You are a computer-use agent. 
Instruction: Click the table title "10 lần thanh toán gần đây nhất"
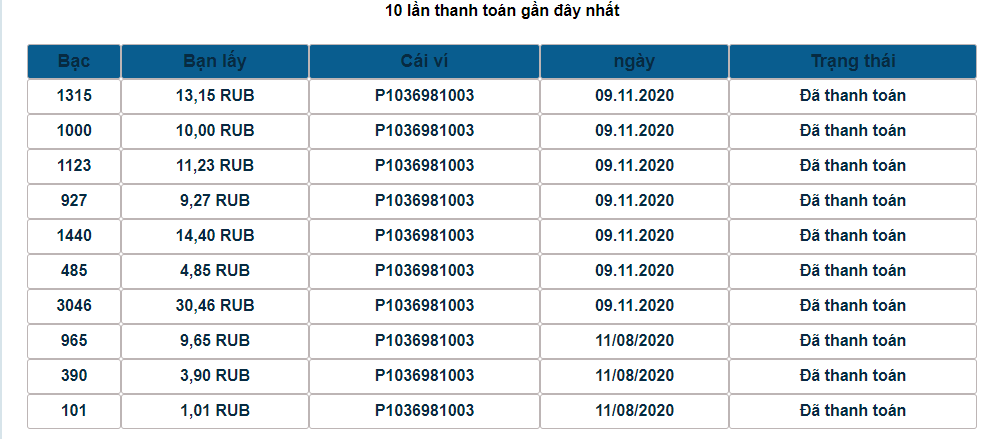tap(501, 12)
